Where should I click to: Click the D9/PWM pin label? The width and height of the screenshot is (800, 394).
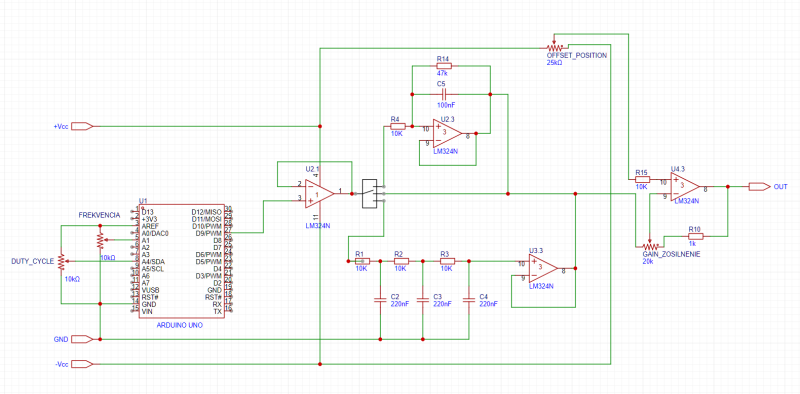coord(208,233)
